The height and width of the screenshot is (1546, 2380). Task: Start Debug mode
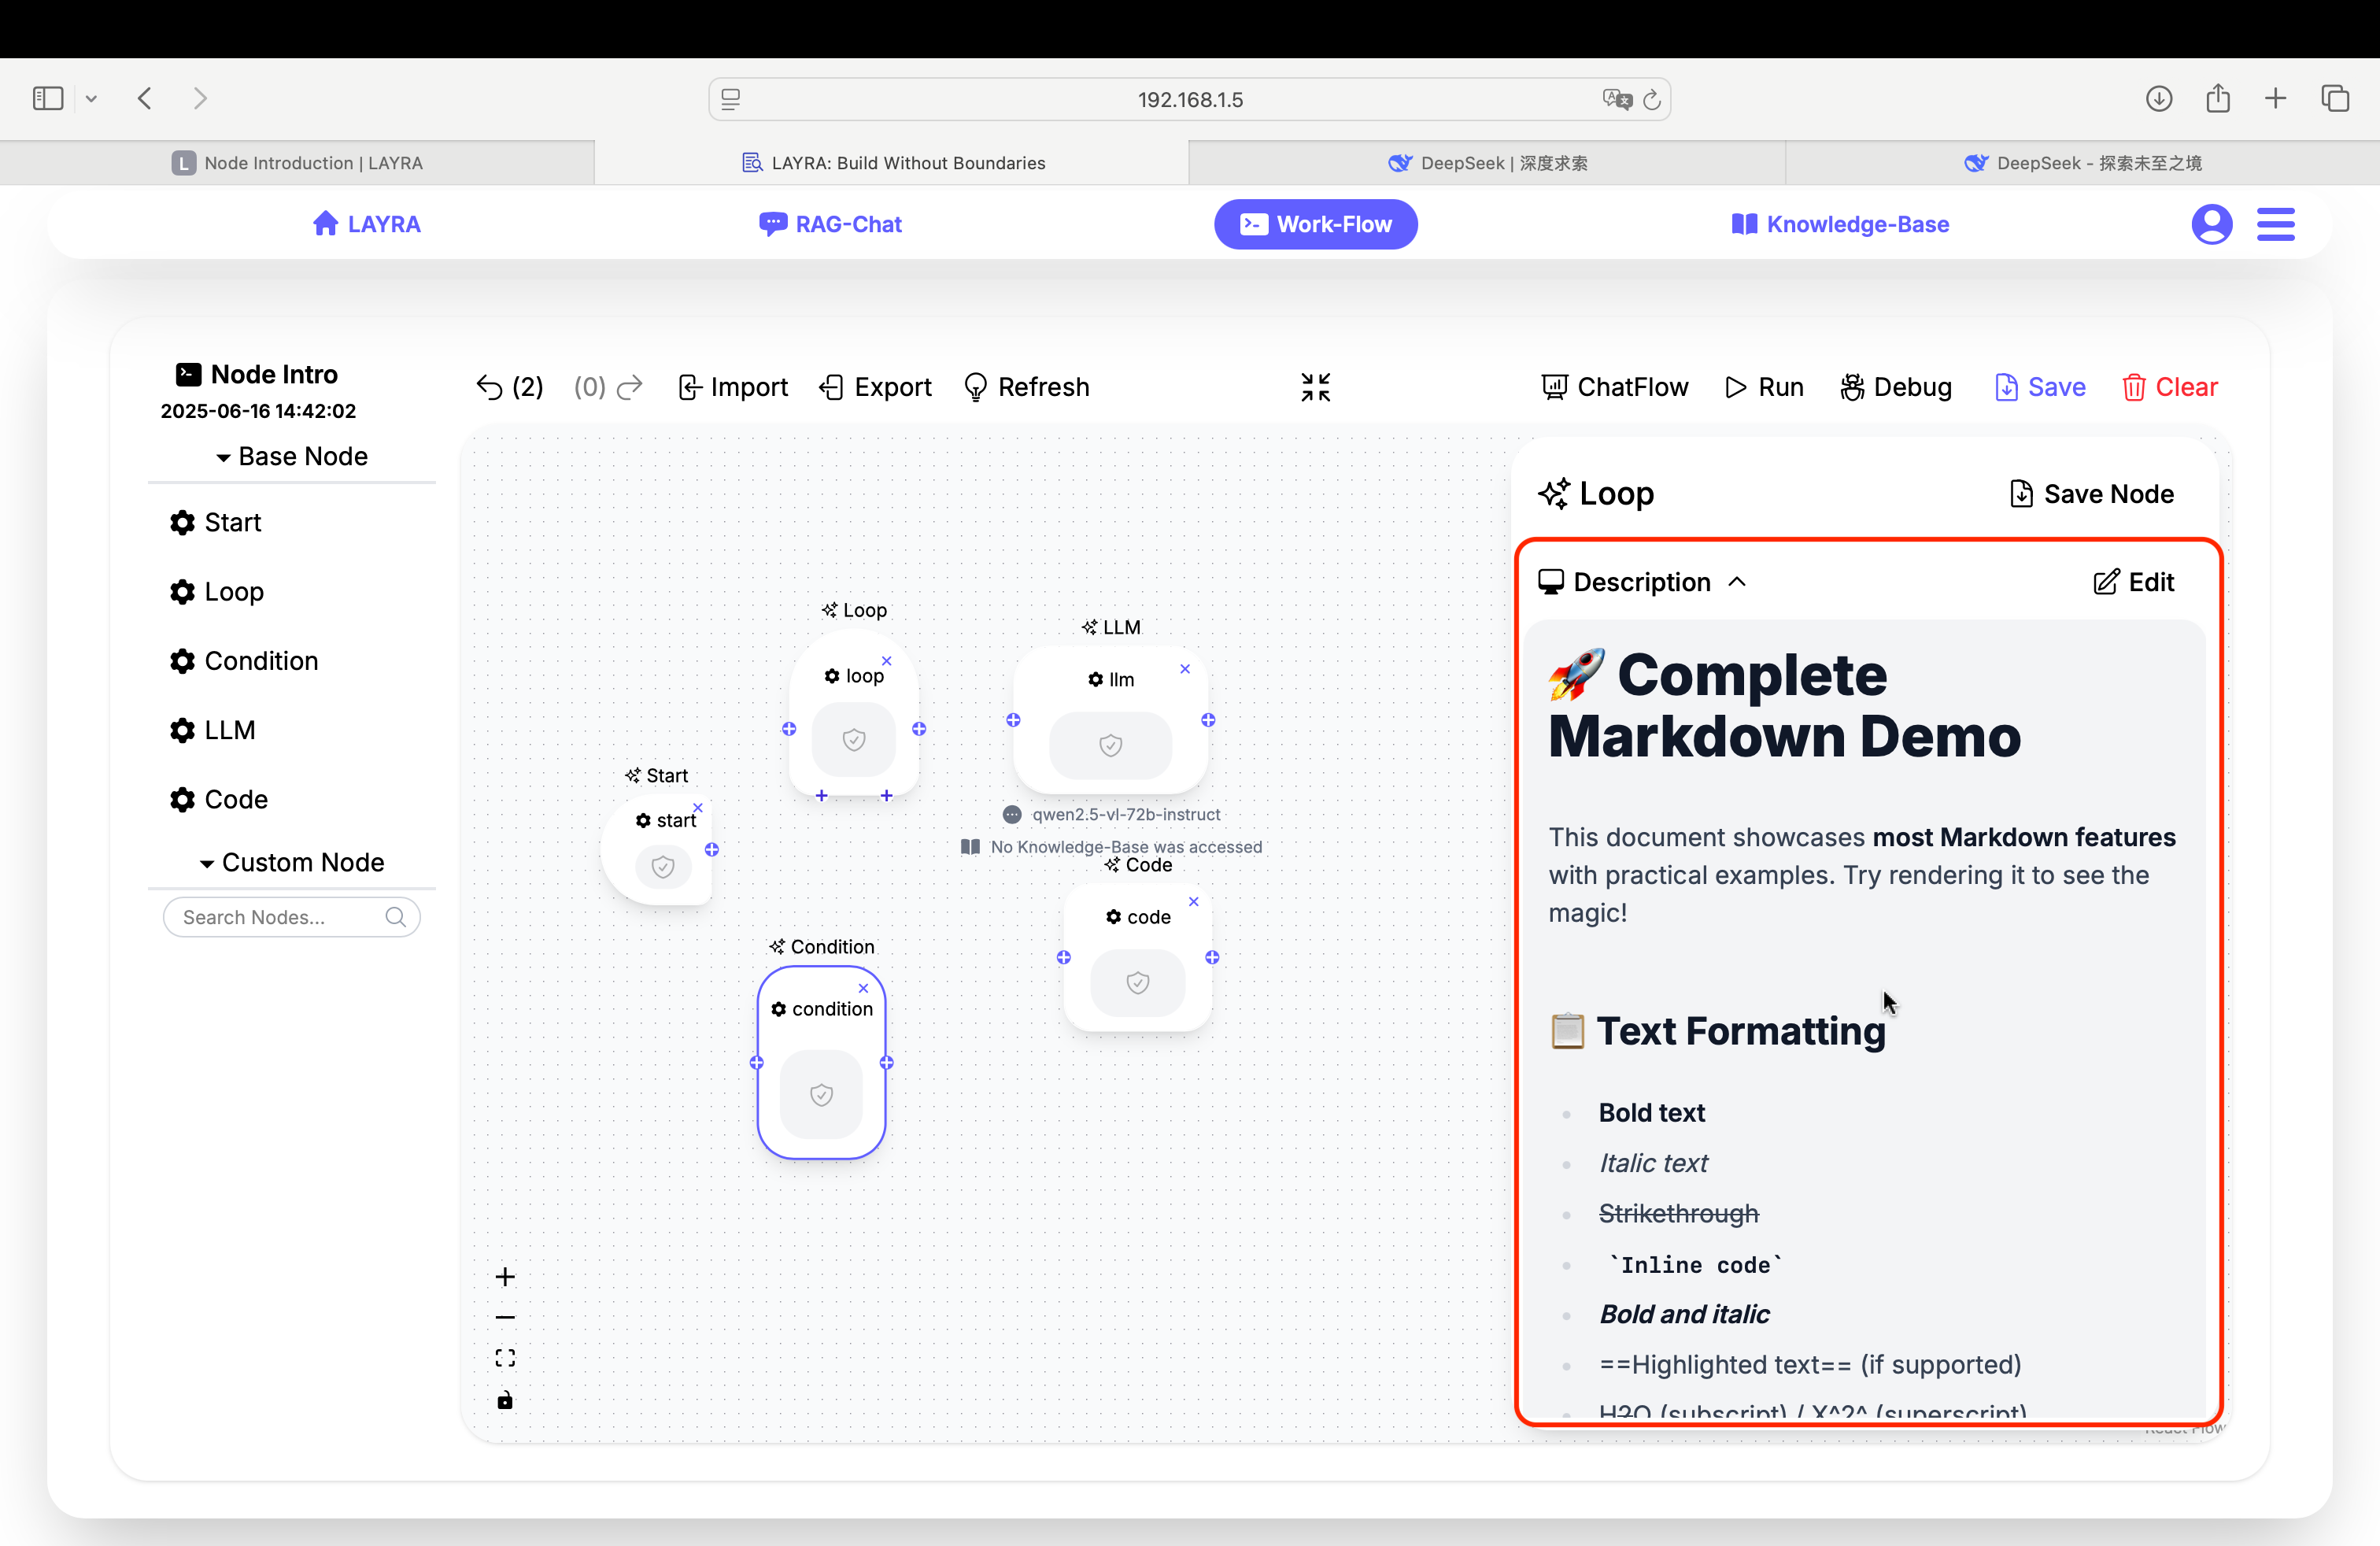click(x=1895, y=387)
